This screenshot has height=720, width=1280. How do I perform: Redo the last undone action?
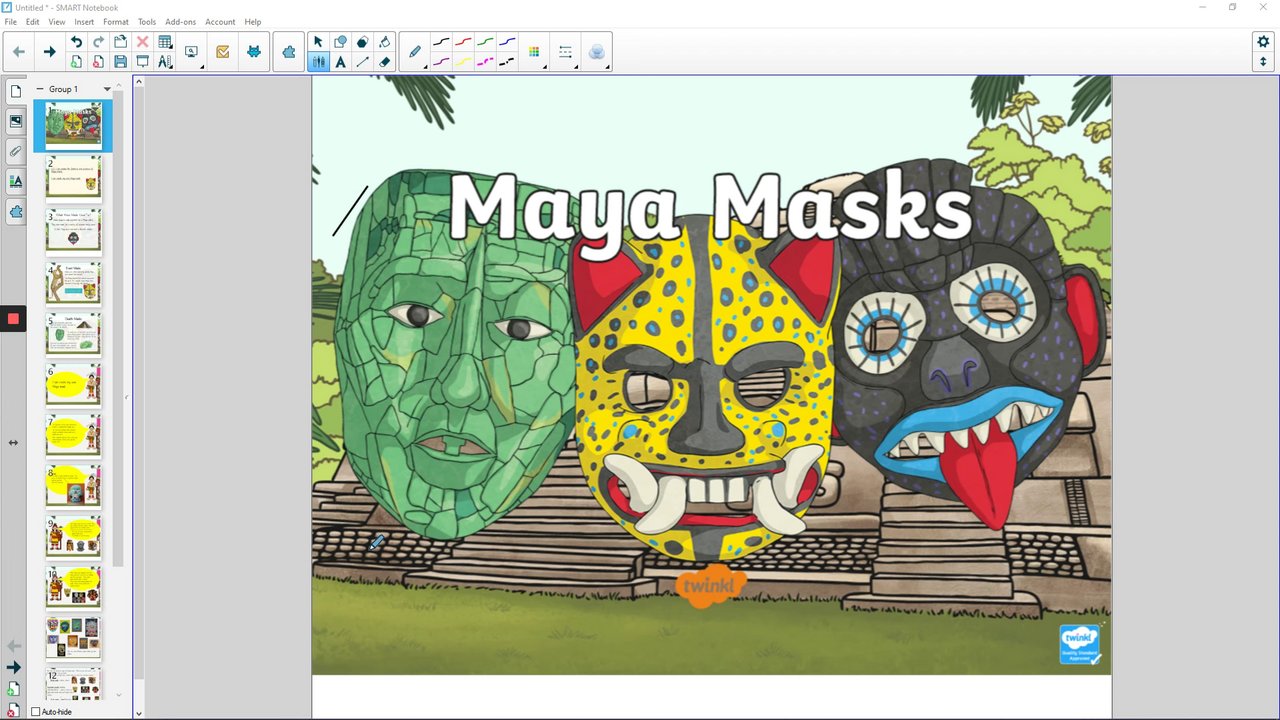(x=98, y=42)
